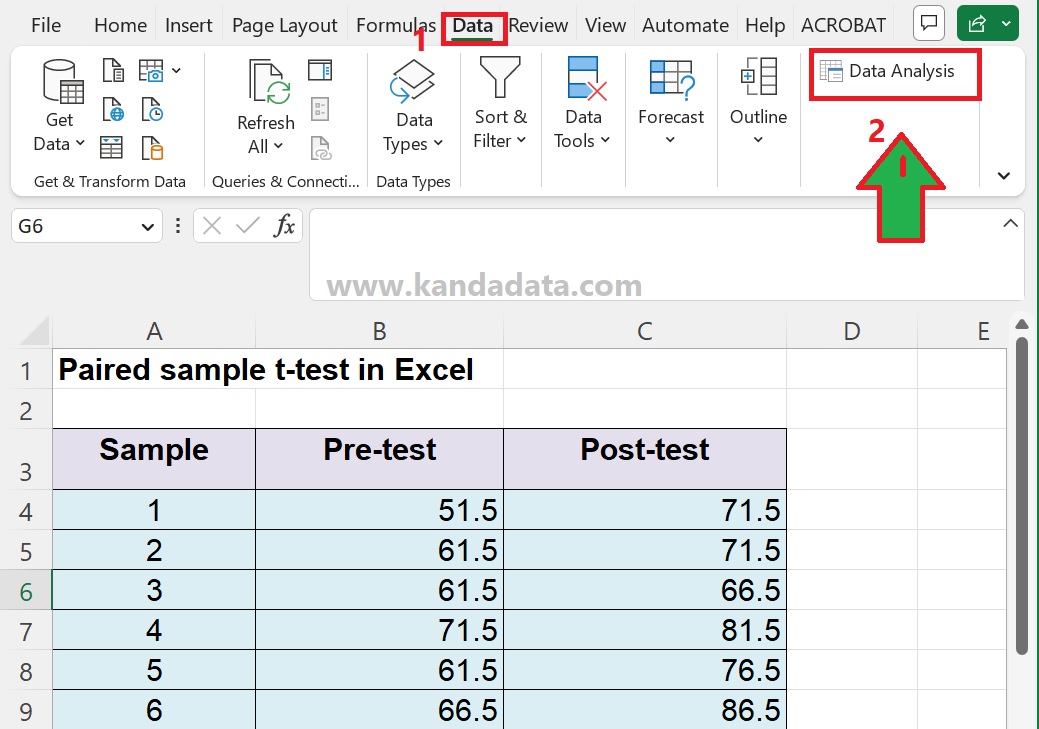This screenshot has width=1039, height=729.
Task: Go to the Automate tab
Action: point(685,26)
